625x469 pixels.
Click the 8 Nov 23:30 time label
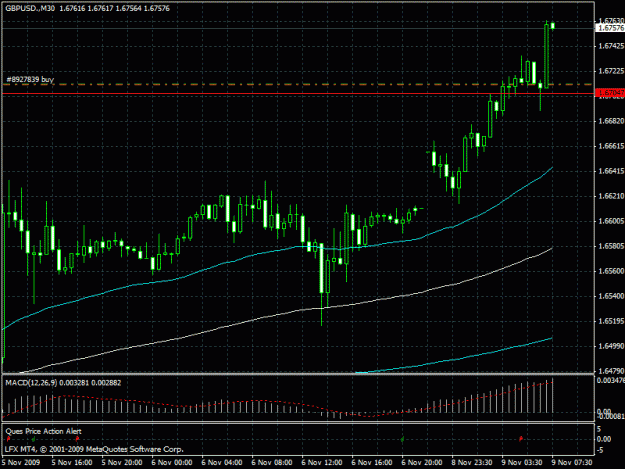472,462
